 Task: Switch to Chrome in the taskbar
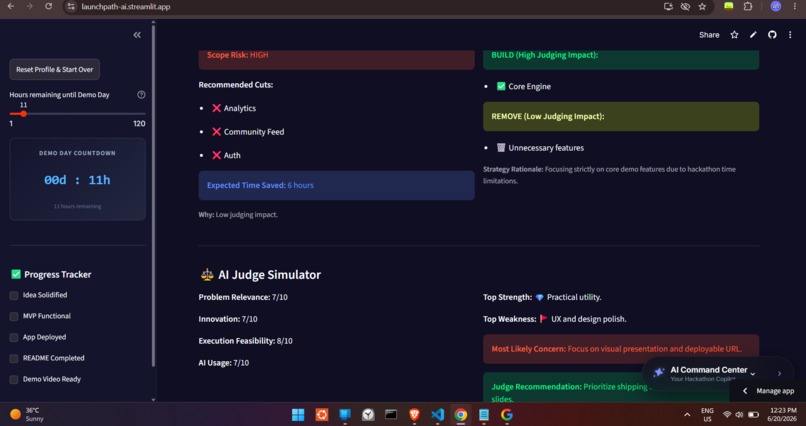point(461,414)
